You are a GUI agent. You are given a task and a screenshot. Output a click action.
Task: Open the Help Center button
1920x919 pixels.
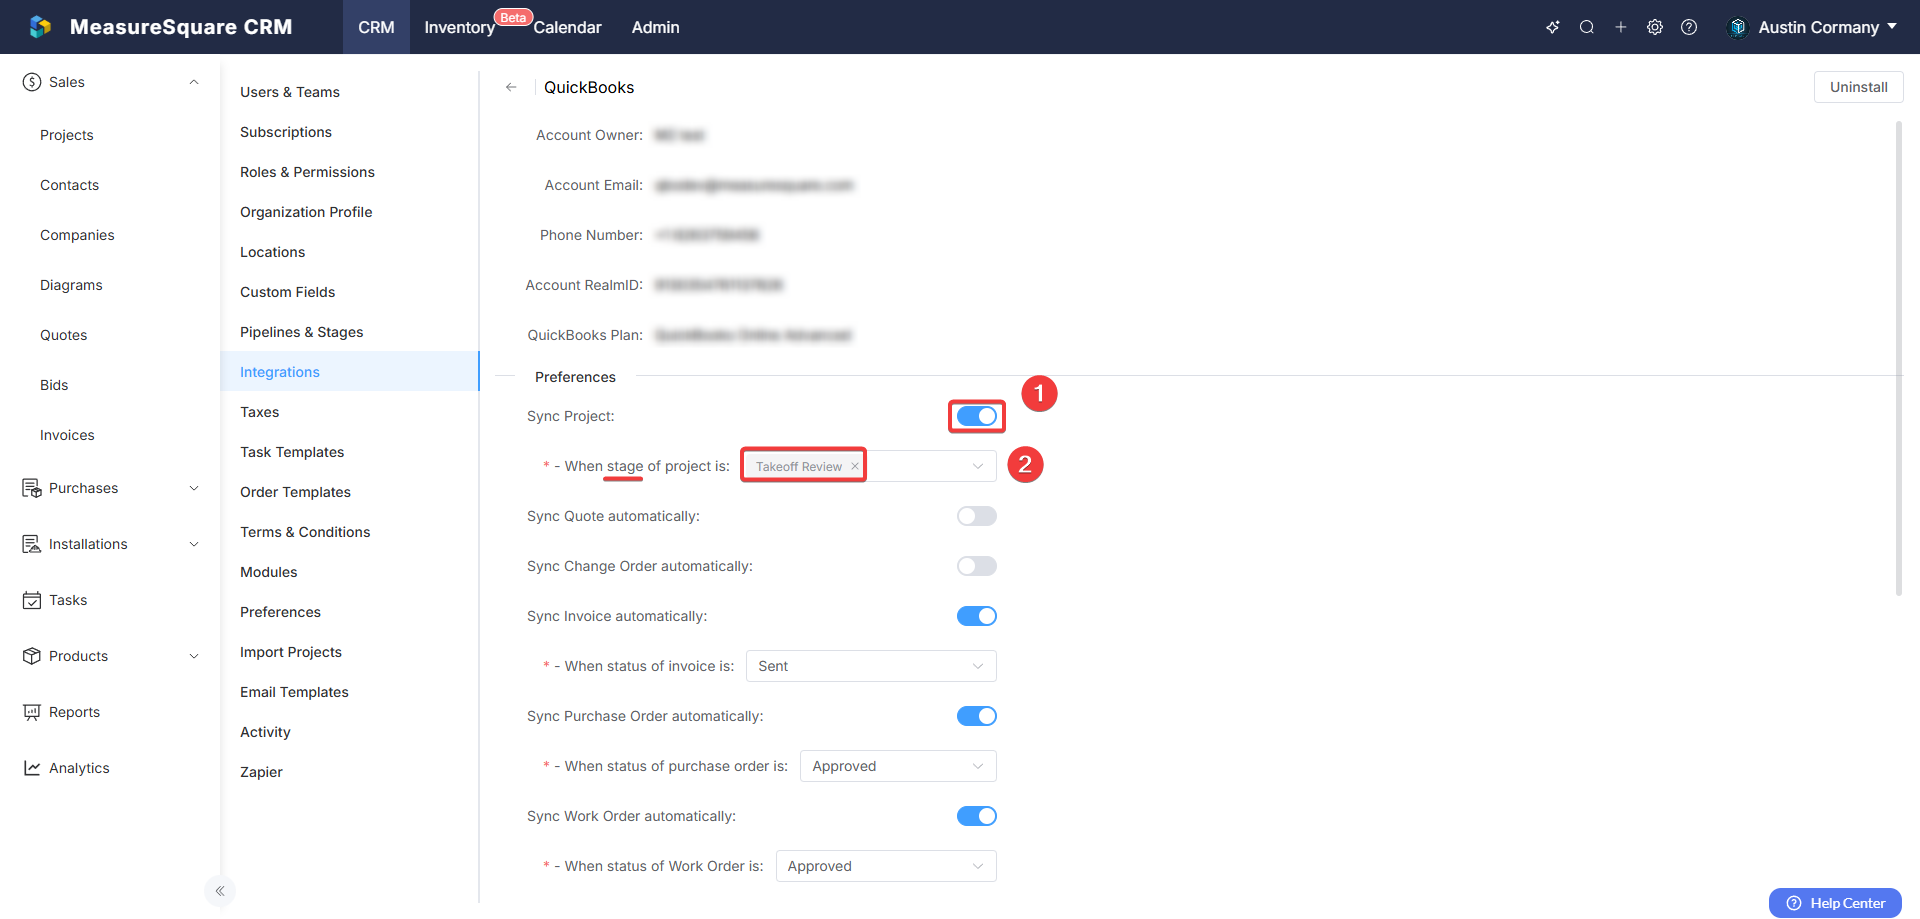click(1835, 903)
